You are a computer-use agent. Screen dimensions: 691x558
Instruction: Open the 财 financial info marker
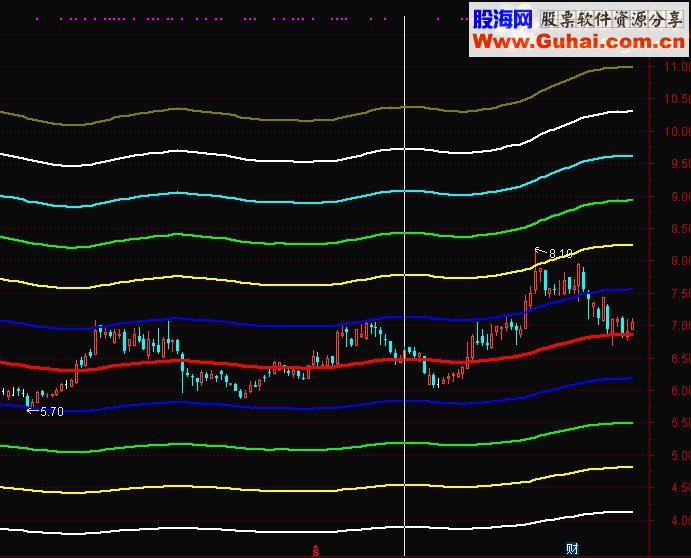[572, 548]
